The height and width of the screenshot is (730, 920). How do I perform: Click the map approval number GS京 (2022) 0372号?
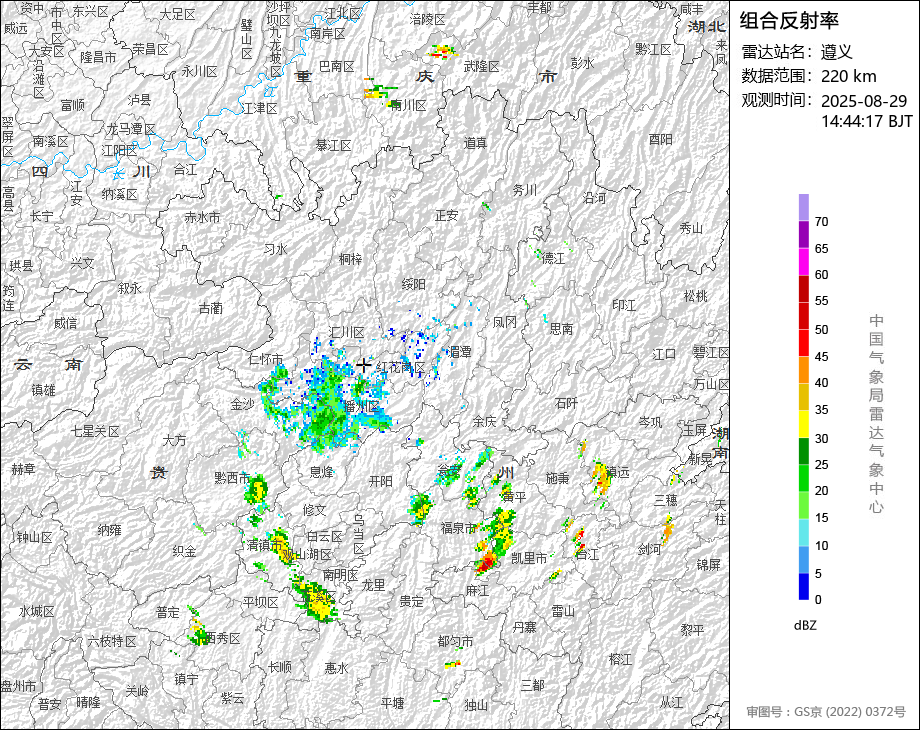tap(850, 712)
